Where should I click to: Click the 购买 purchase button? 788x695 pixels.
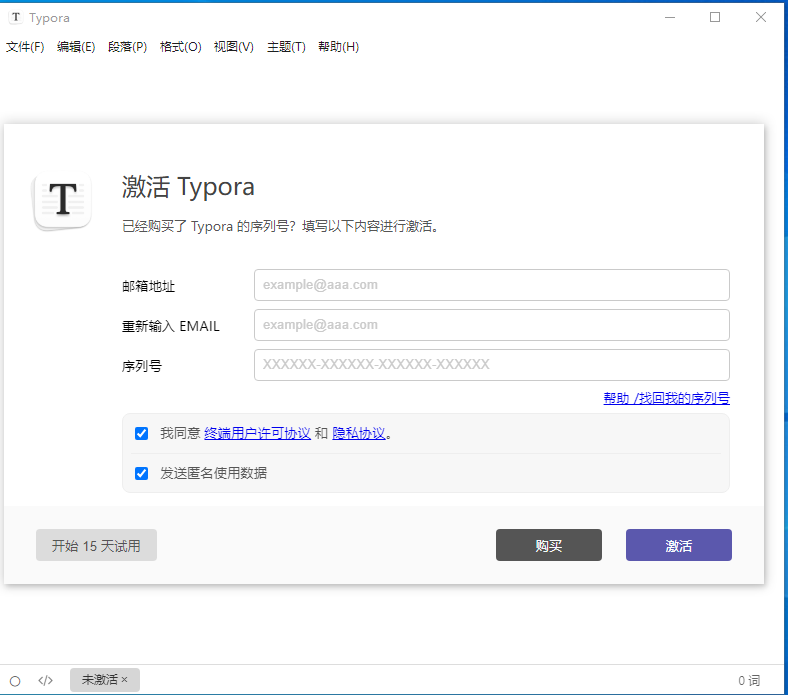[549, 545]
